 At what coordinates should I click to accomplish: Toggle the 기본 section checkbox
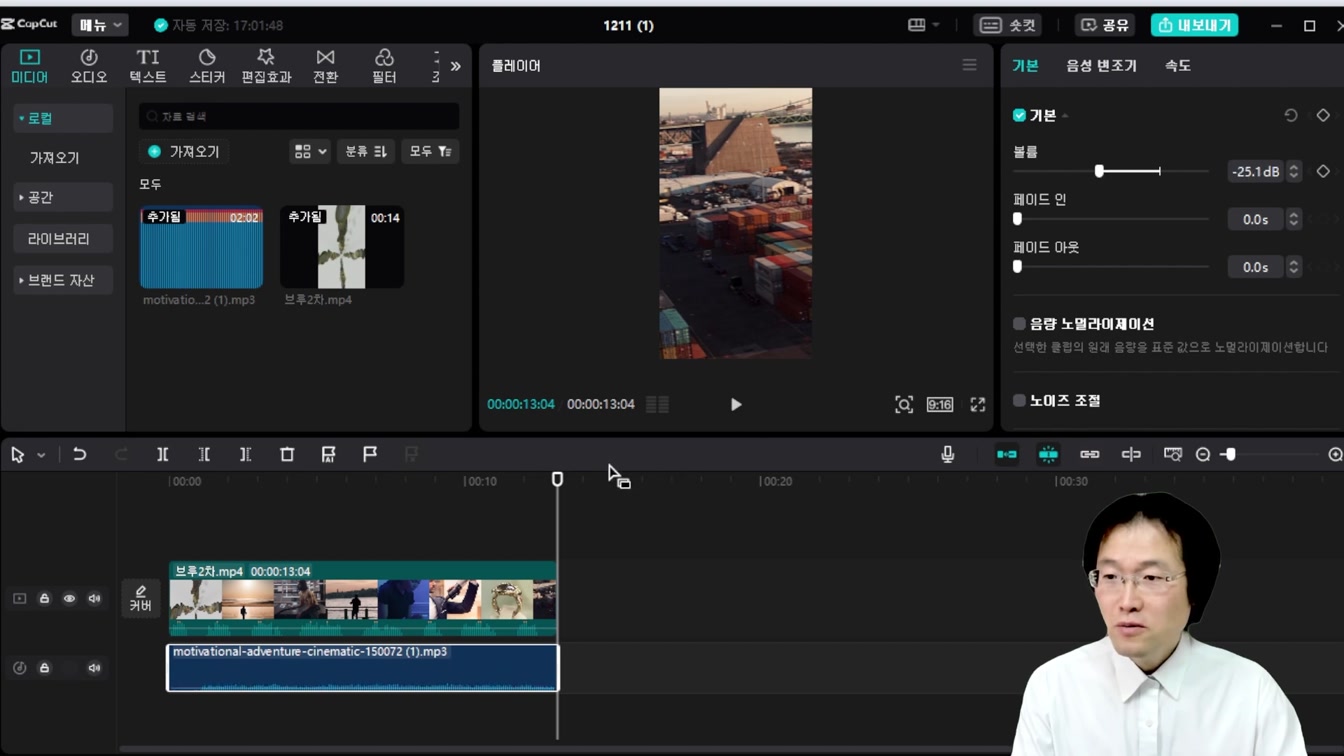click(1019, 116)
